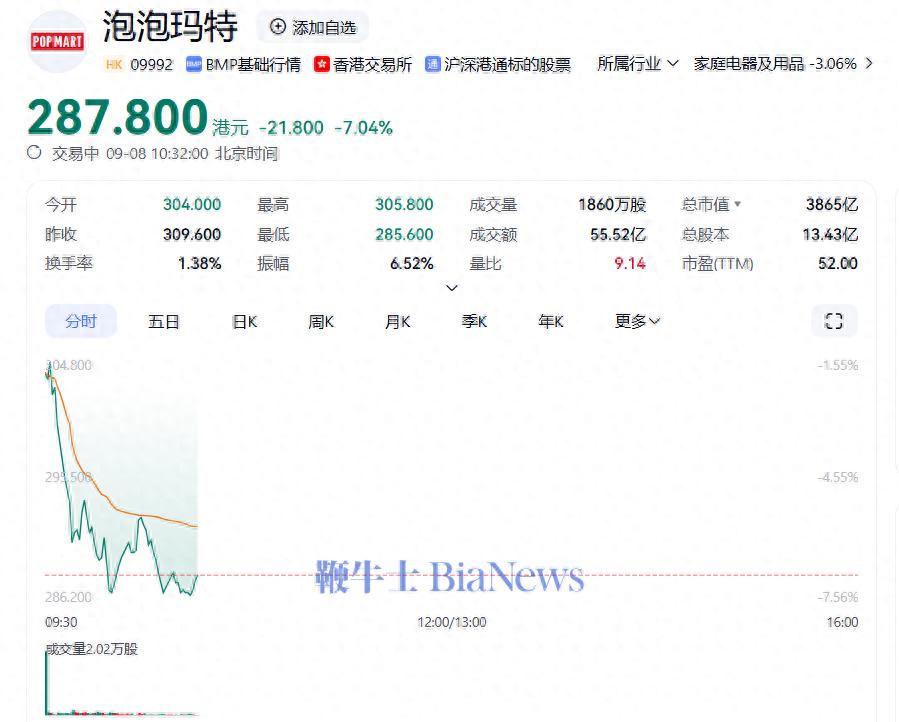Toggle the 总市值 dropdown triangle
Image resolution: width=899 pixels, height=722 pixels.
coord(738,205)
